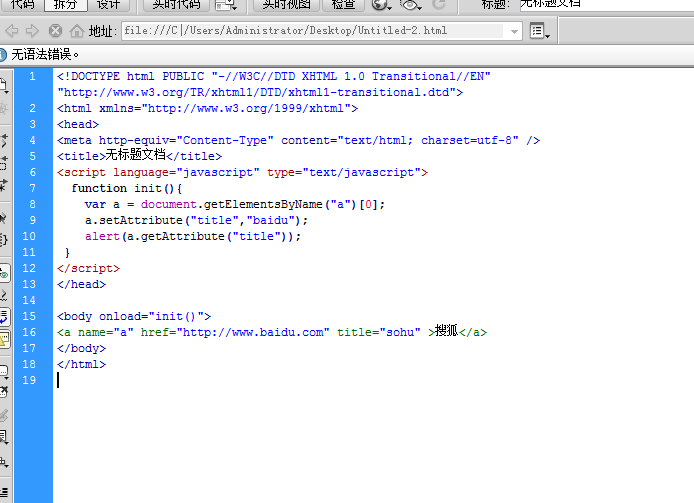Click the 无语法错误 message text
The image size is (694, 503).
(x=45, y=54)
